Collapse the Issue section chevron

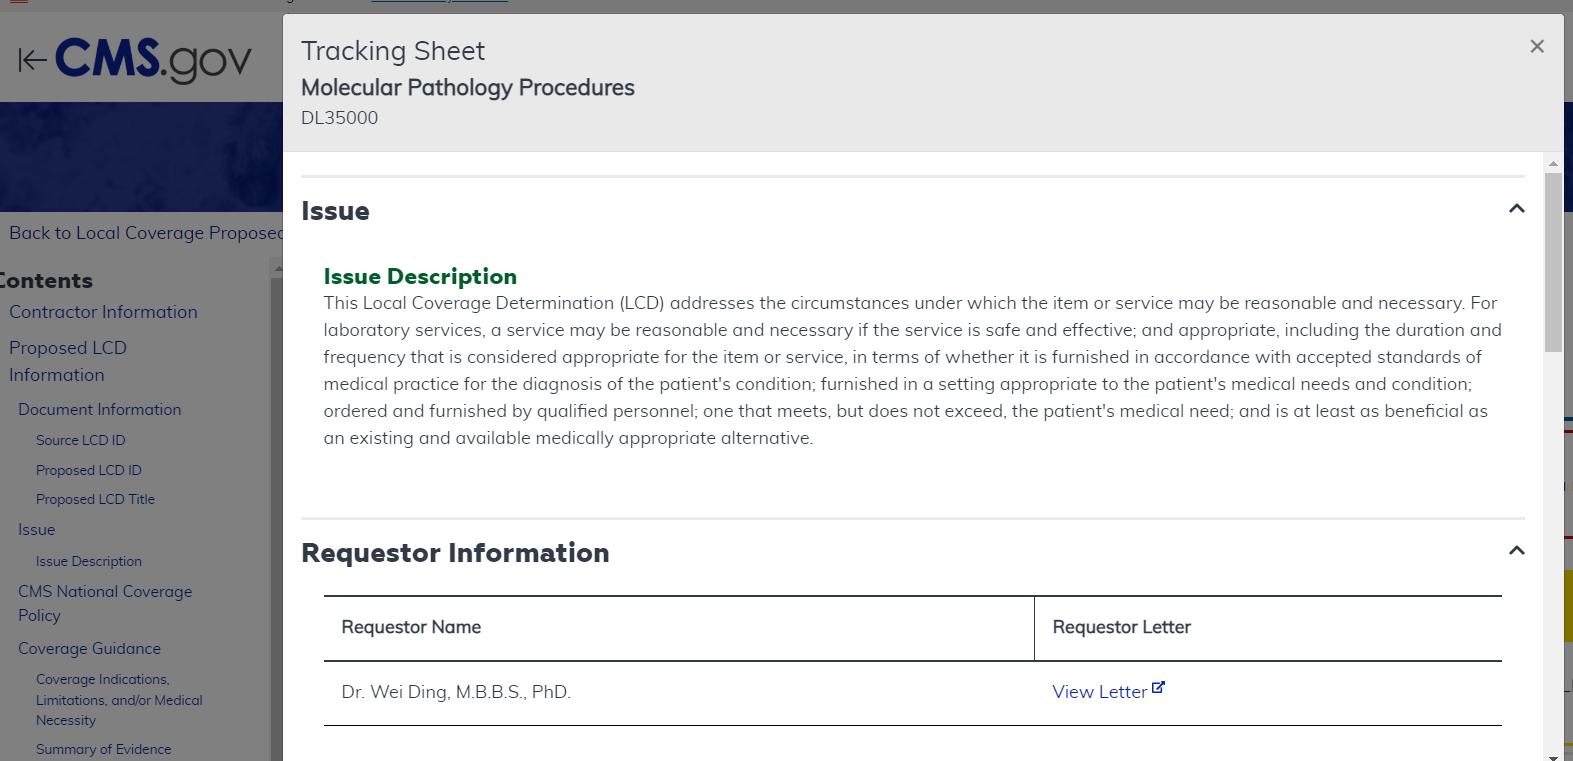(1516, 209)
